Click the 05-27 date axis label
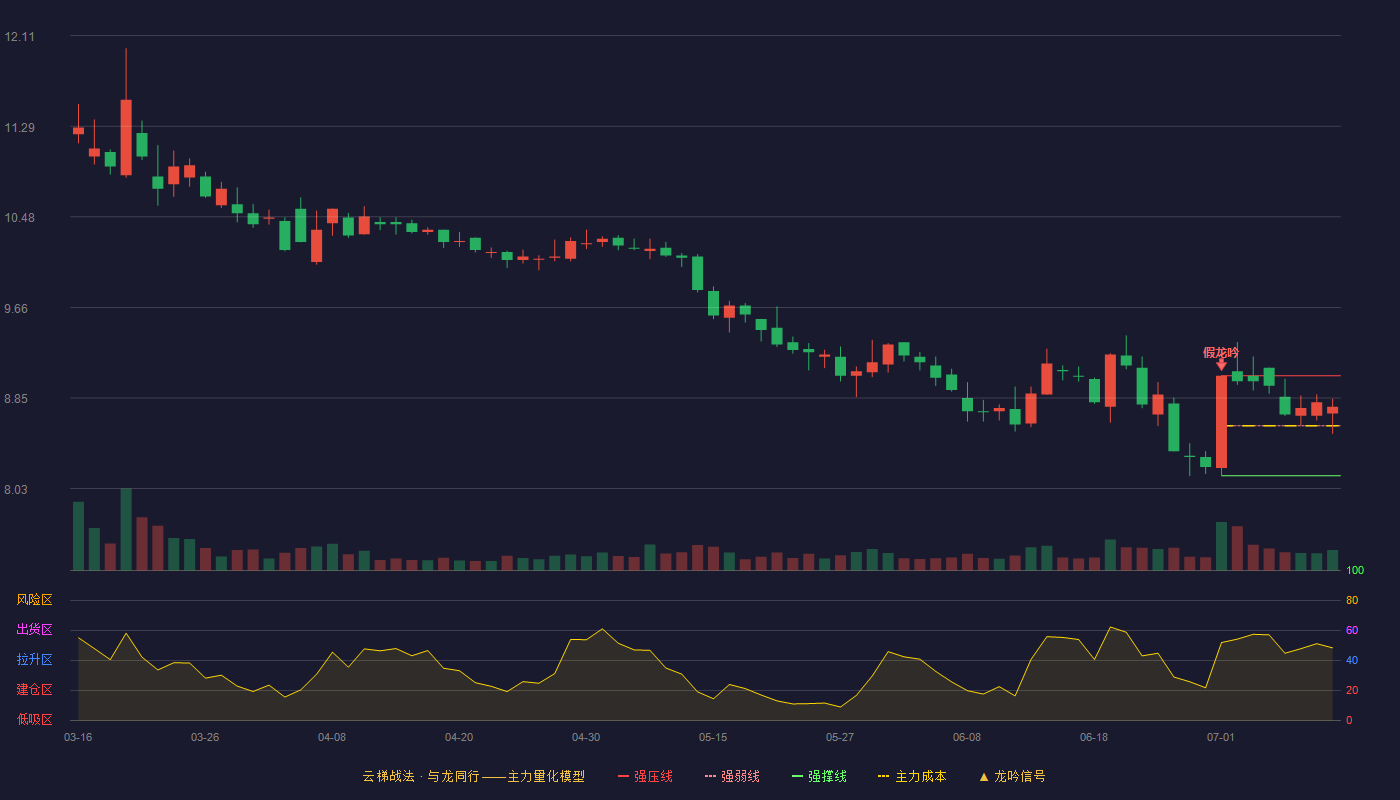This screenshot has width=1400, height=800. pos(840,737)
